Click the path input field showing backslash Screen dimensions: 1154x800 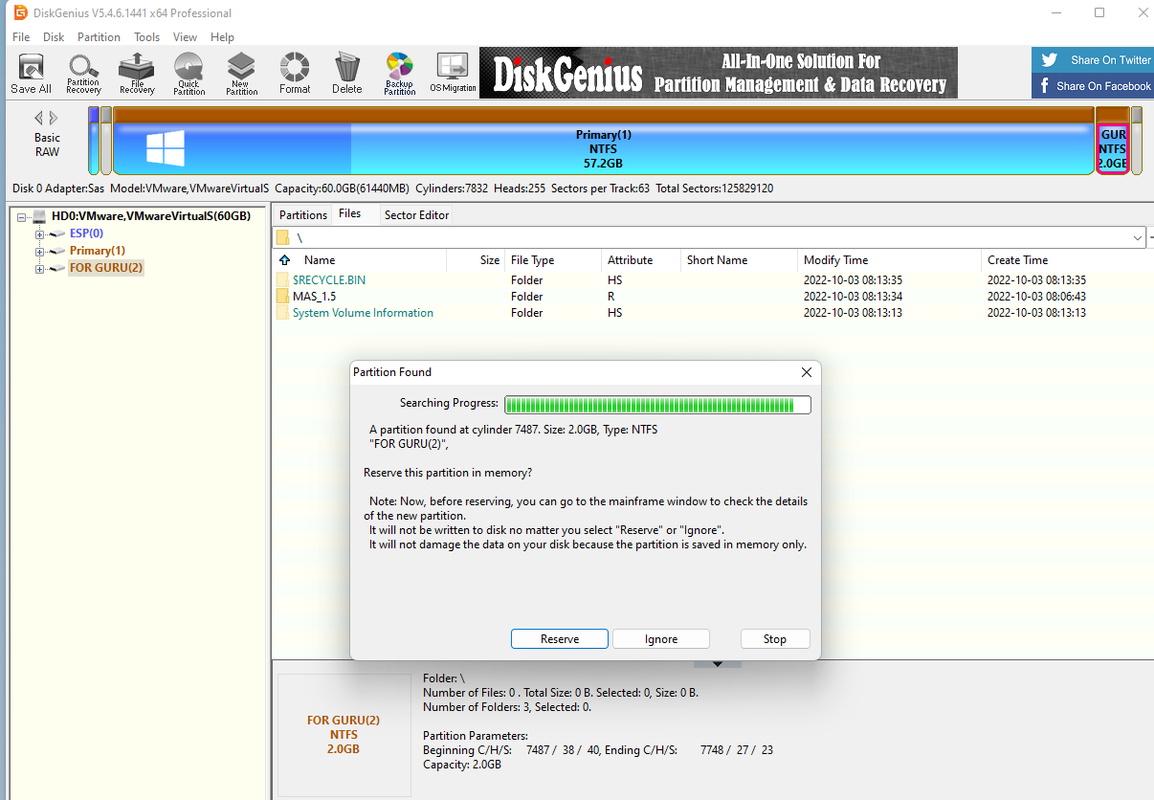(x=710, y=238)
